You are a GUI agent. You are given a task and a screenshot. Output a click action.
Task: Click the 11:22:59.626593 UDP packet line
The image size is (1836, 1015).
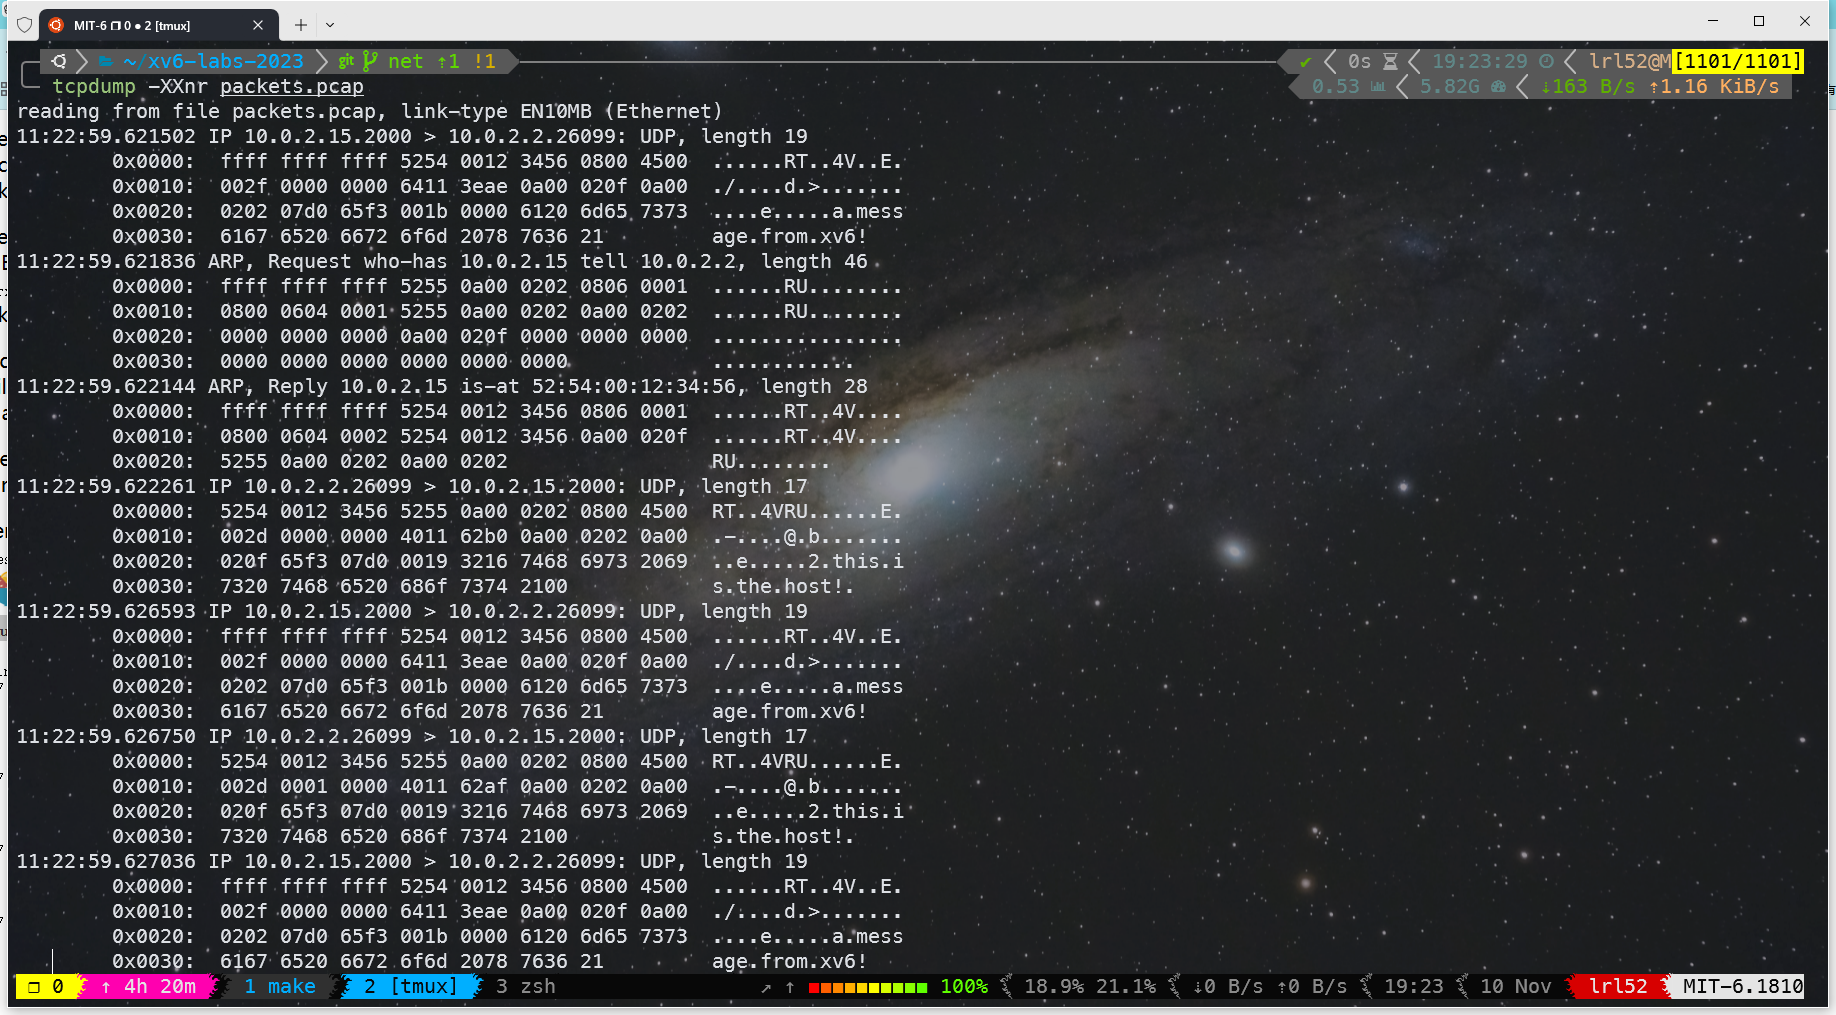tap(412, 611)
